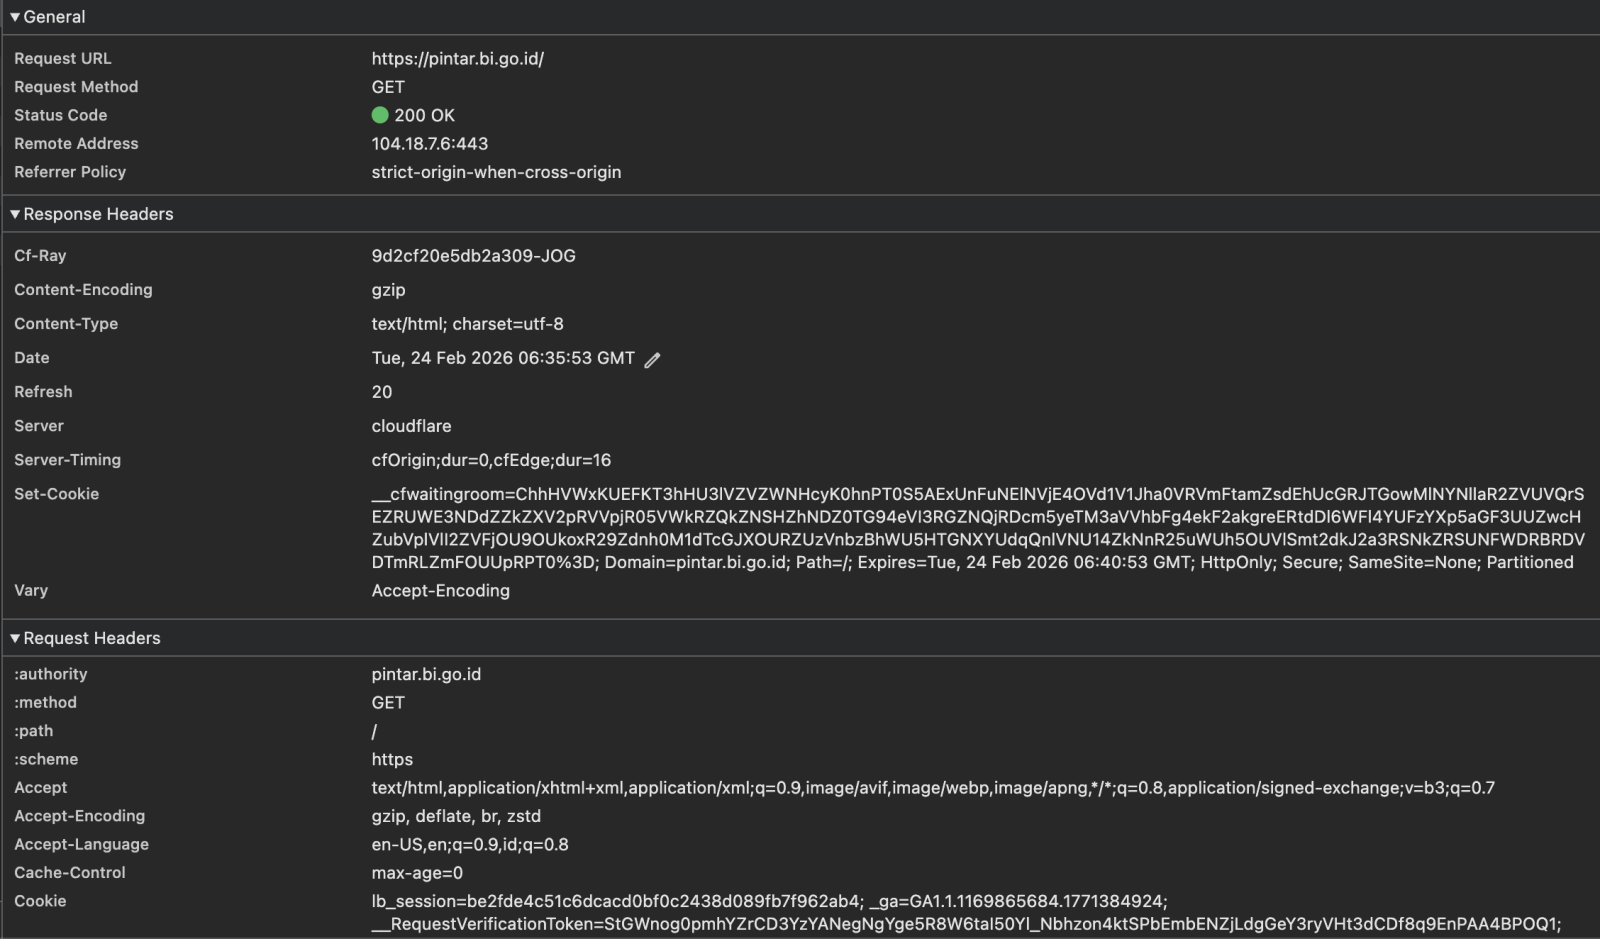Image resolution: width=1600 pixels, height=939 pixels.
Task: Select the Accept-Language en-US value
Action: click(x=470, y=844)
